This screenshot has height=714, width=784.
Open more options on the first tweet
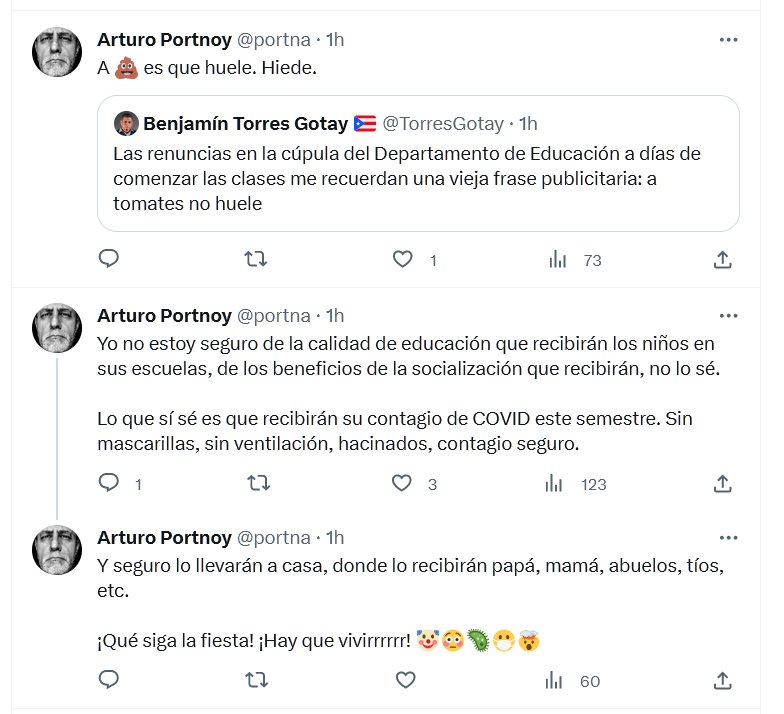[x=729, y=39]
